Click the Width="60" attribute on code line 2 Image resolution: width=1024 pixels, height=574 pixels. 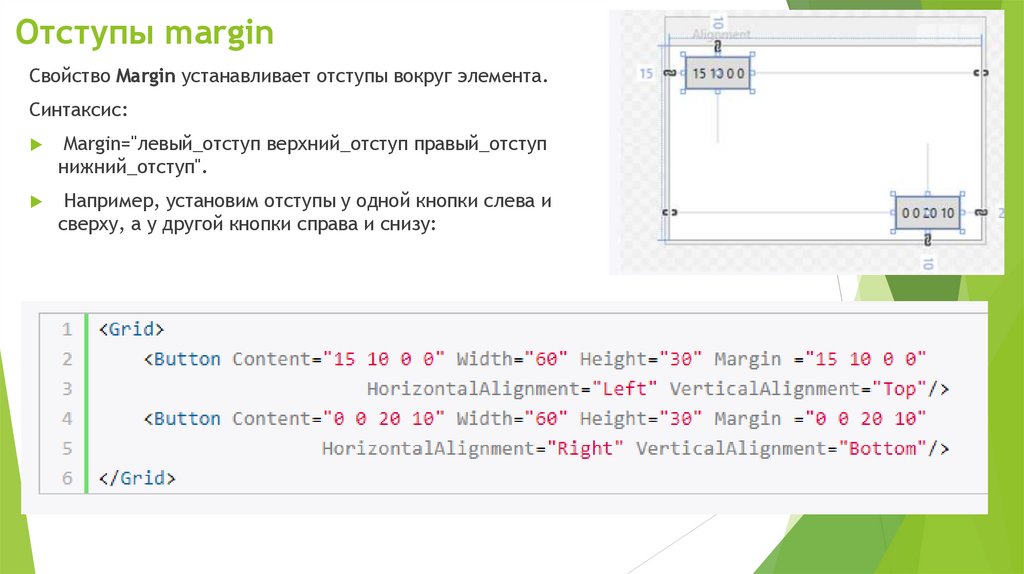click(x=512, y=359)
